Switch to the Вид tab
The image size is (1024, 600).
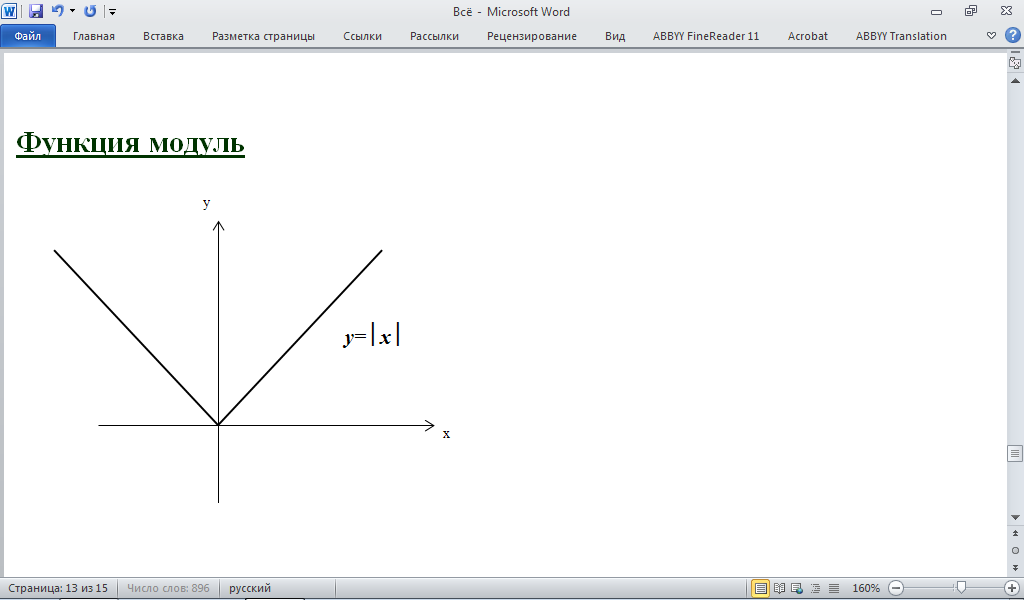click(x=615, y=36)
